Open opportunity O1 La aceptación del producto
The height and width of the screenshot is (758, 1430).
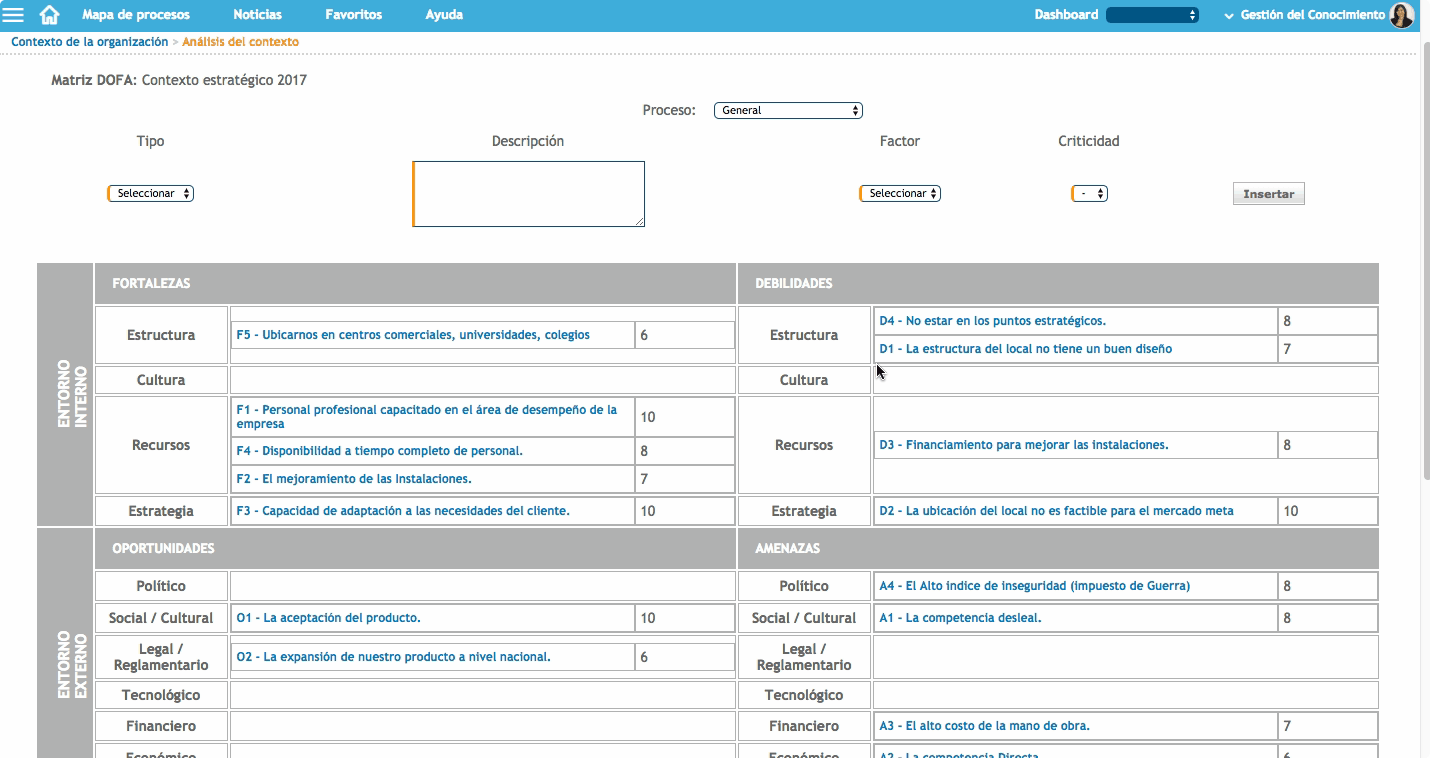pyautogui.click(x=328, y=618)
